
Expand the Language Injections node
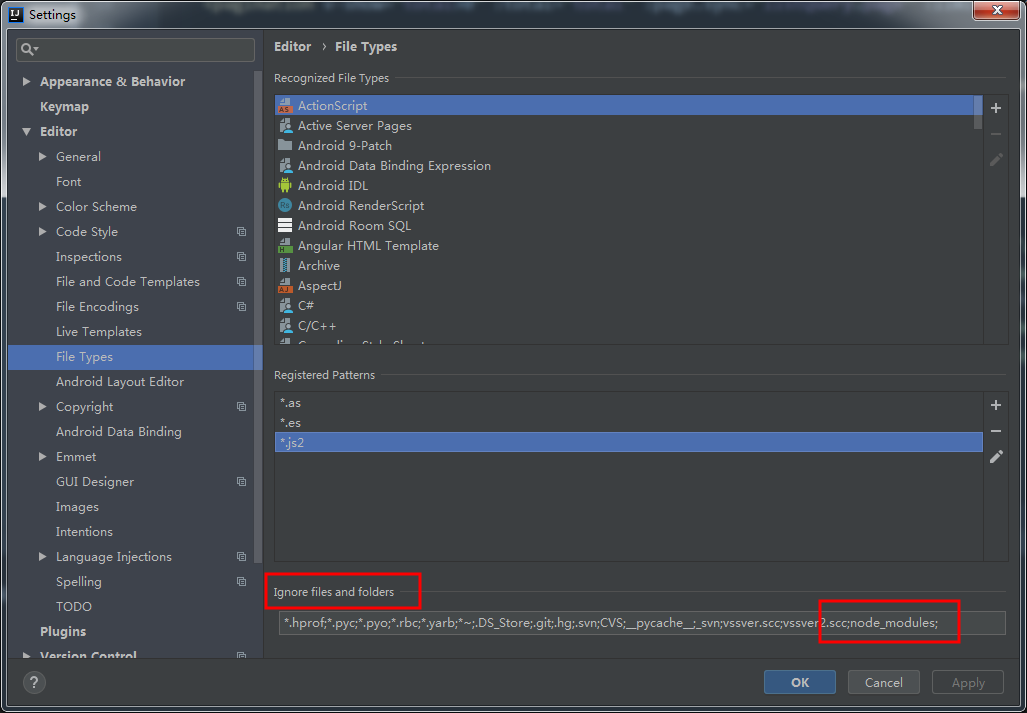[41, 556]
